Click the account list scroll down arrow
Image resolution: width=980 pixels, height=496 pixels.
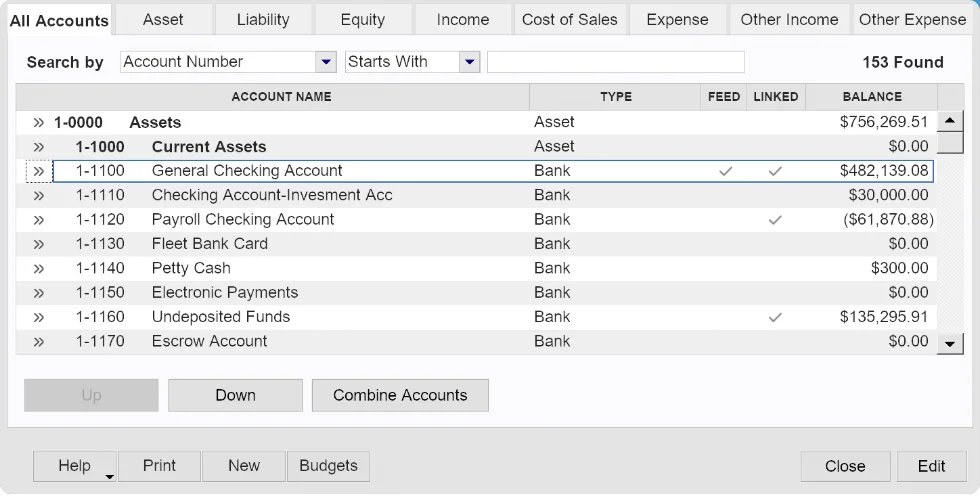950,343
